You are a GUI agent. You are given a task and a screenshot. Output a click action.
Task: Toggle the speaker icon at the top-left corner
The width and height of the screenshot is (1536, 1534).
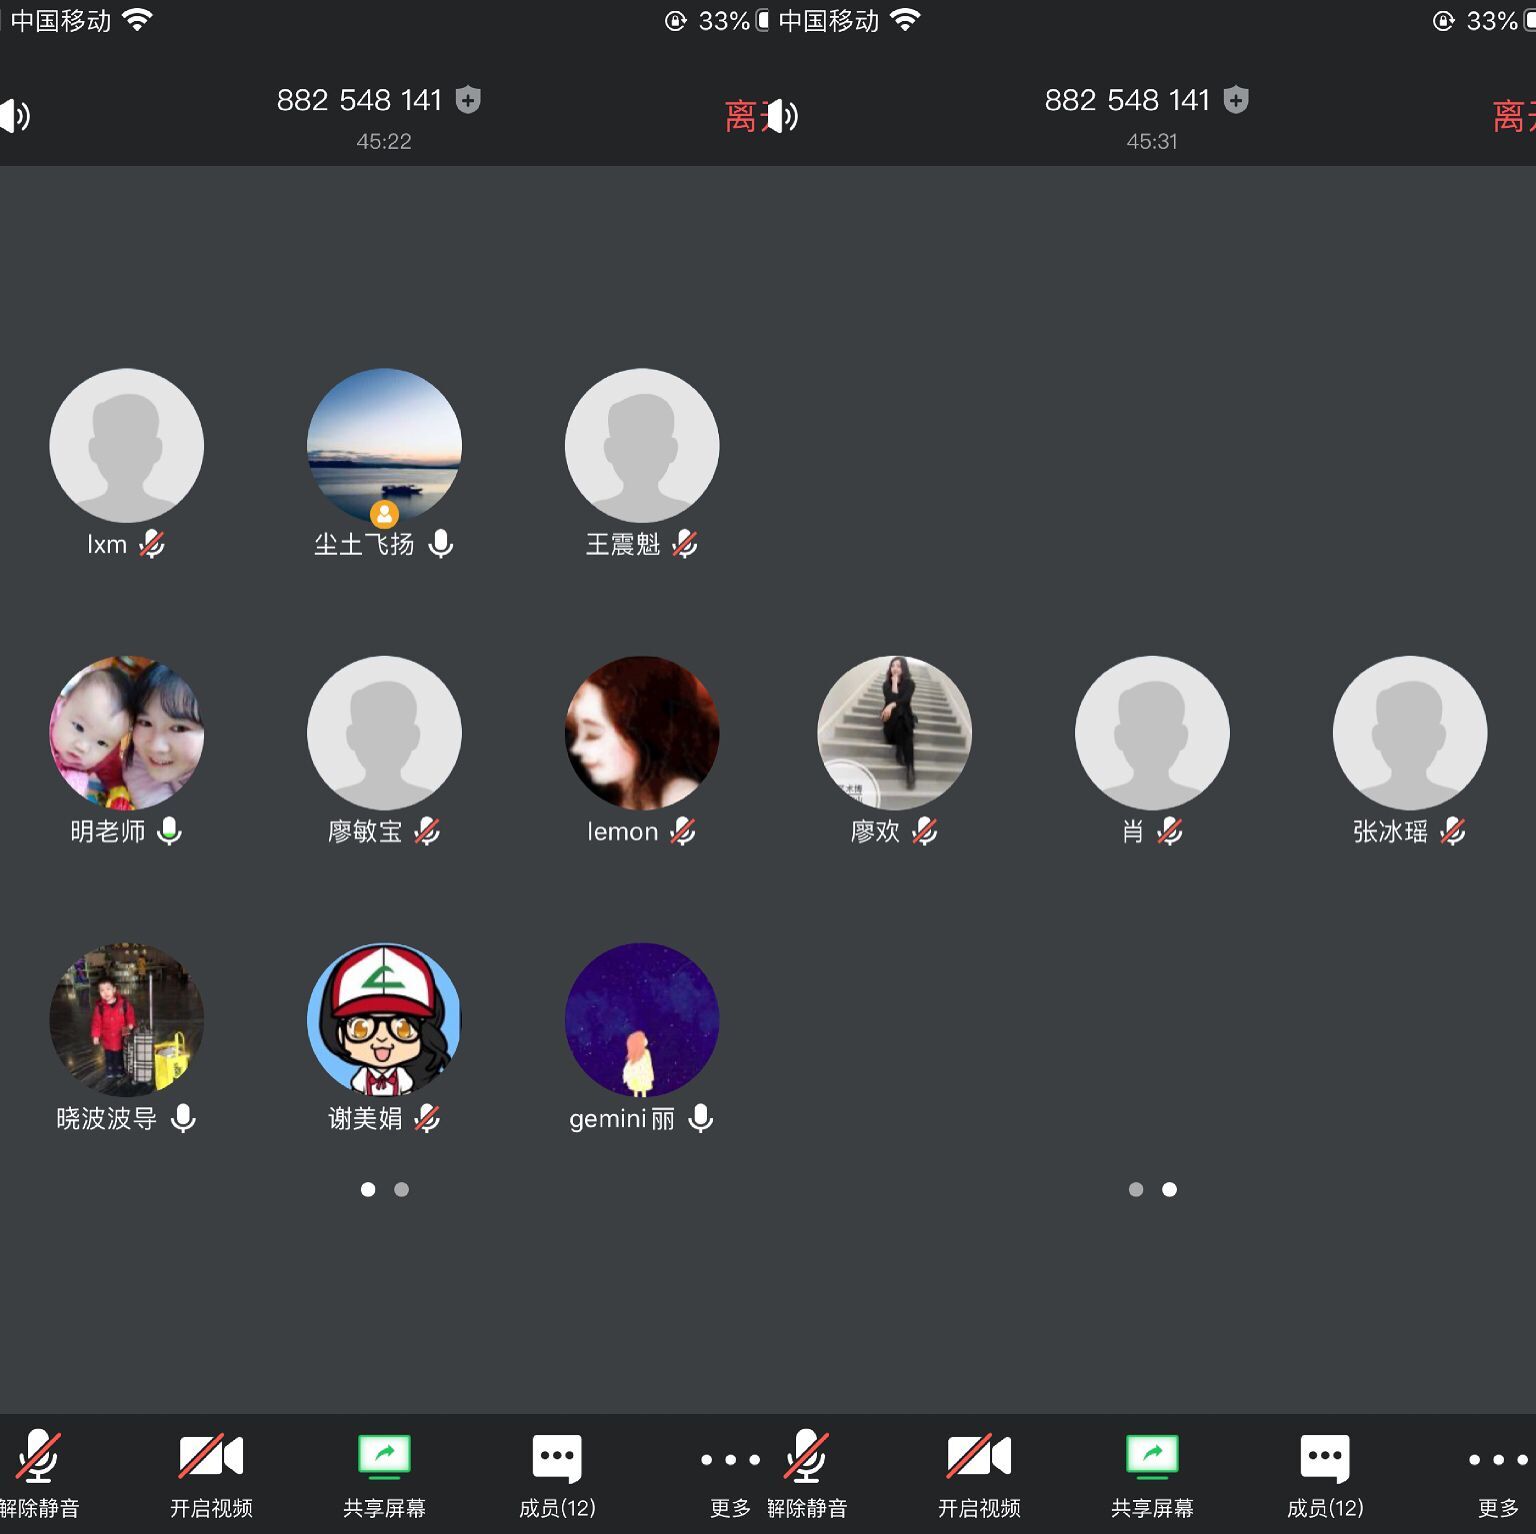pos(14,117)
